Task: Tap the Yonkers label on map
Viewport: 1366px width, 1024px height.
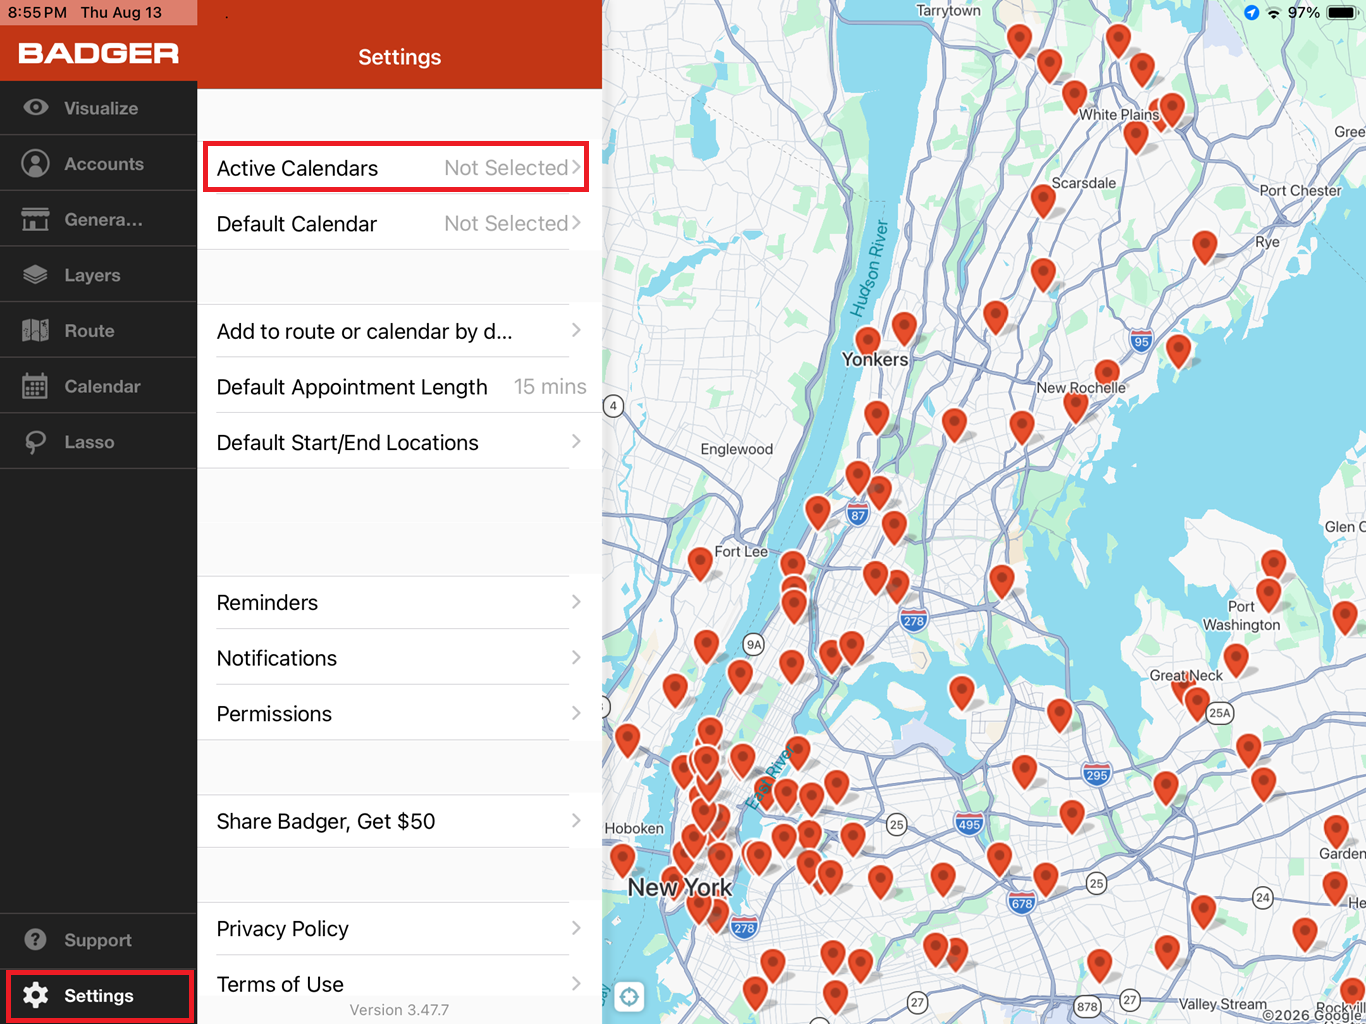Action: [x=875, y=359]
